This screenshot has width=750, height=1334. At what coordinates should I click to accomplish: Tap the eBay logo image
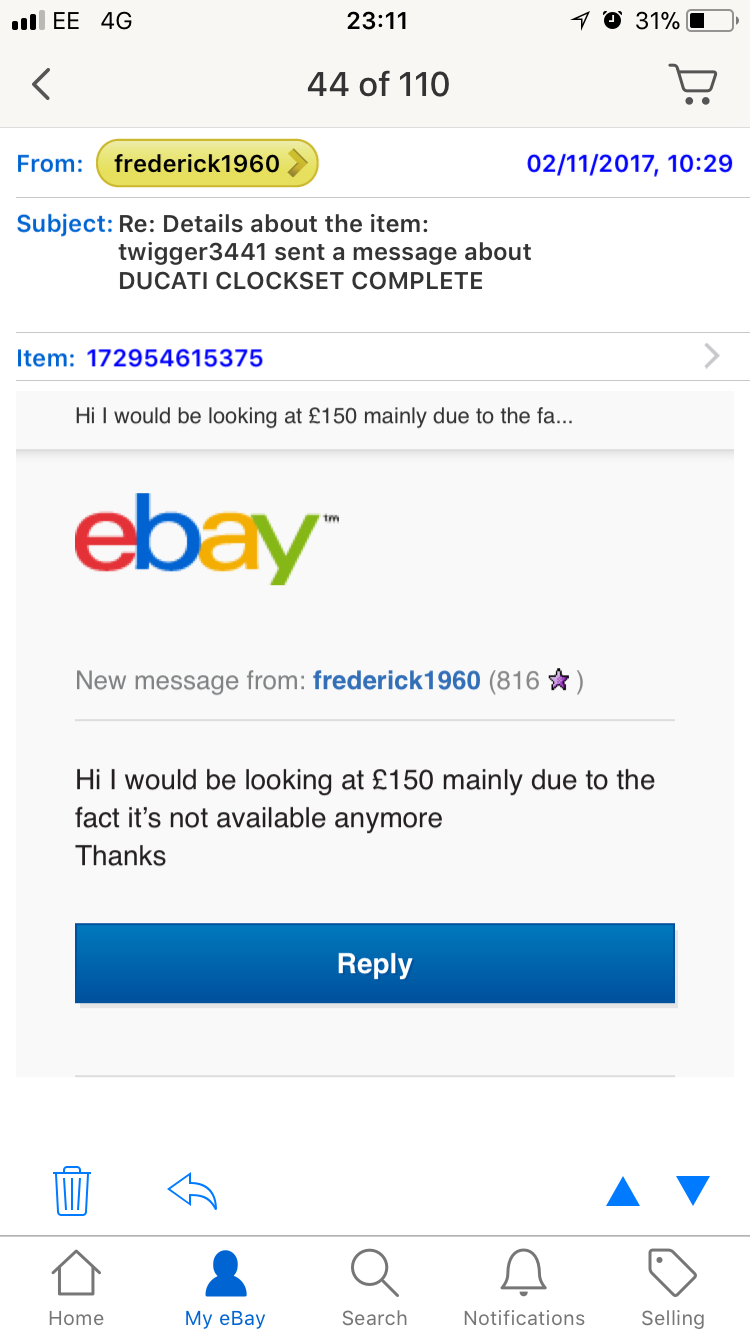(x=207, y=539)
